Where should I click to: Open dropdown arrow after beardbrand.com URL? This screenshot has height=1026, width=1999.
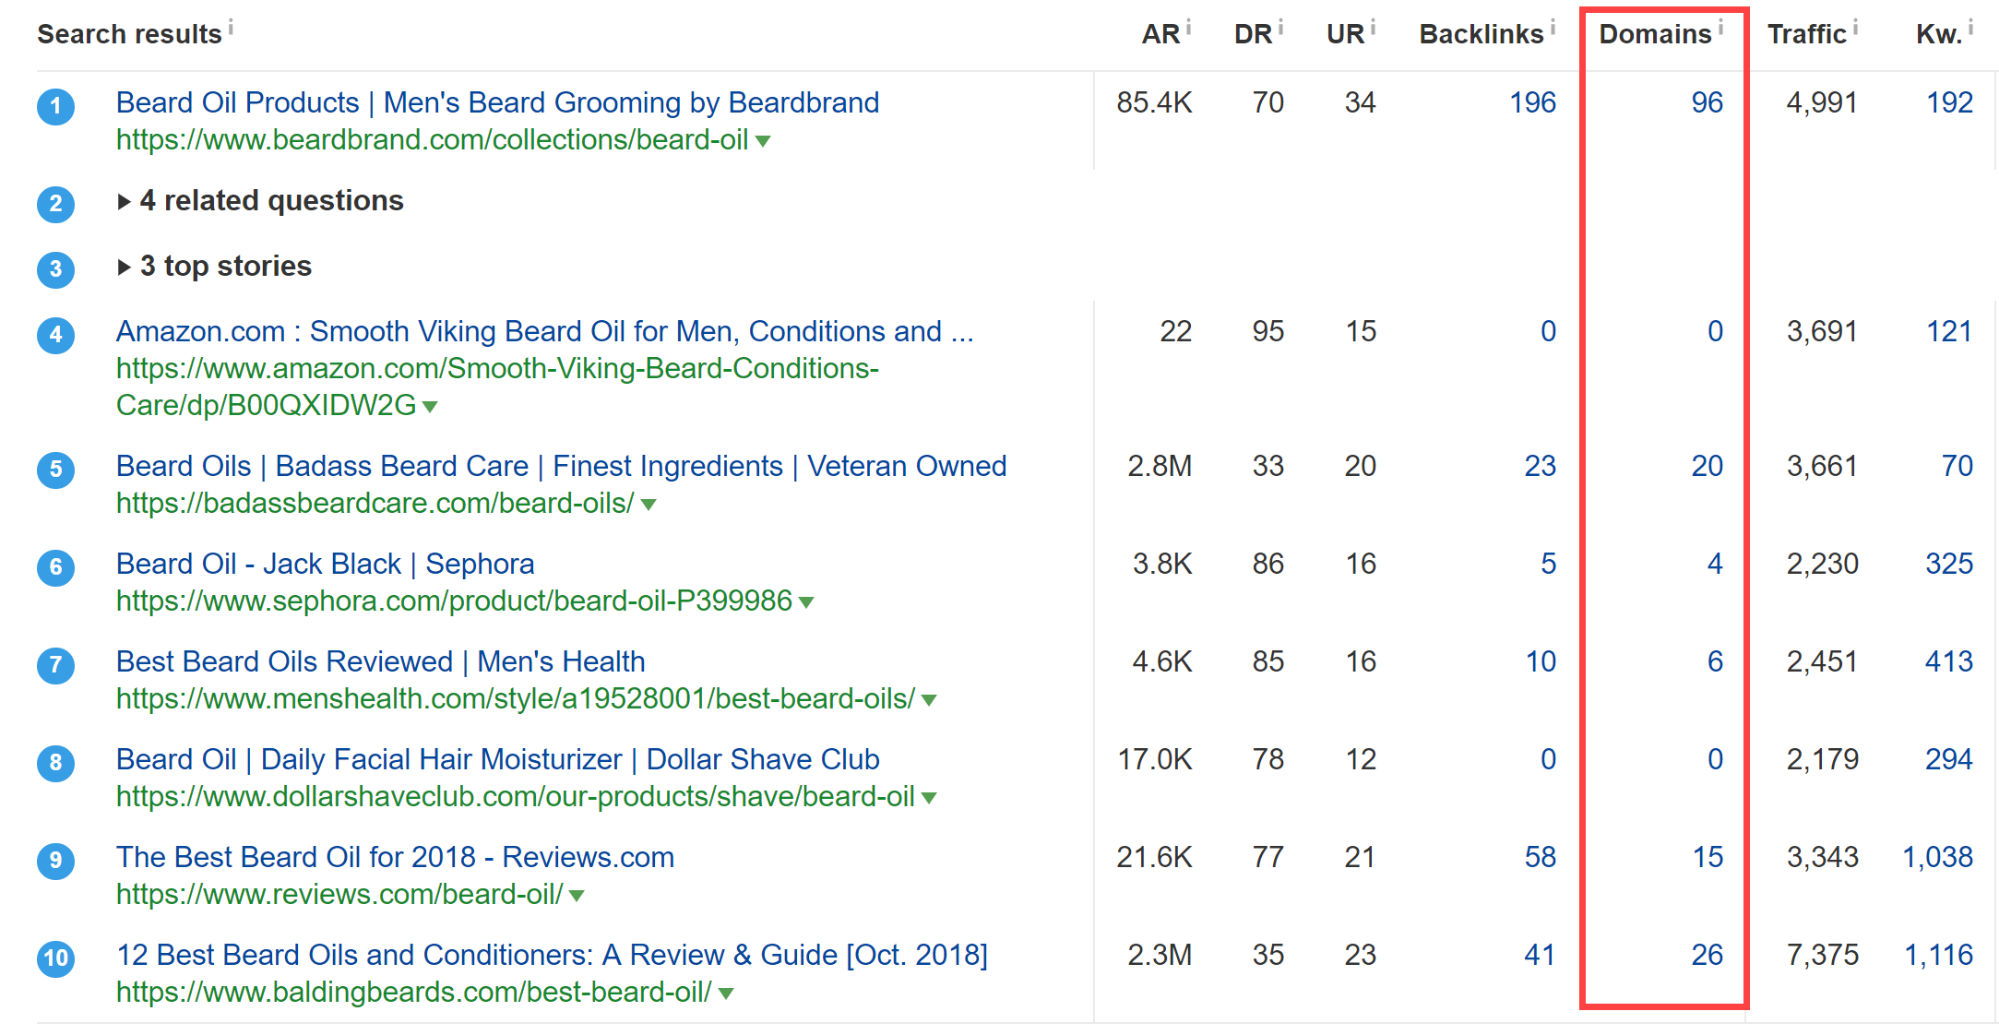(763, 142)
